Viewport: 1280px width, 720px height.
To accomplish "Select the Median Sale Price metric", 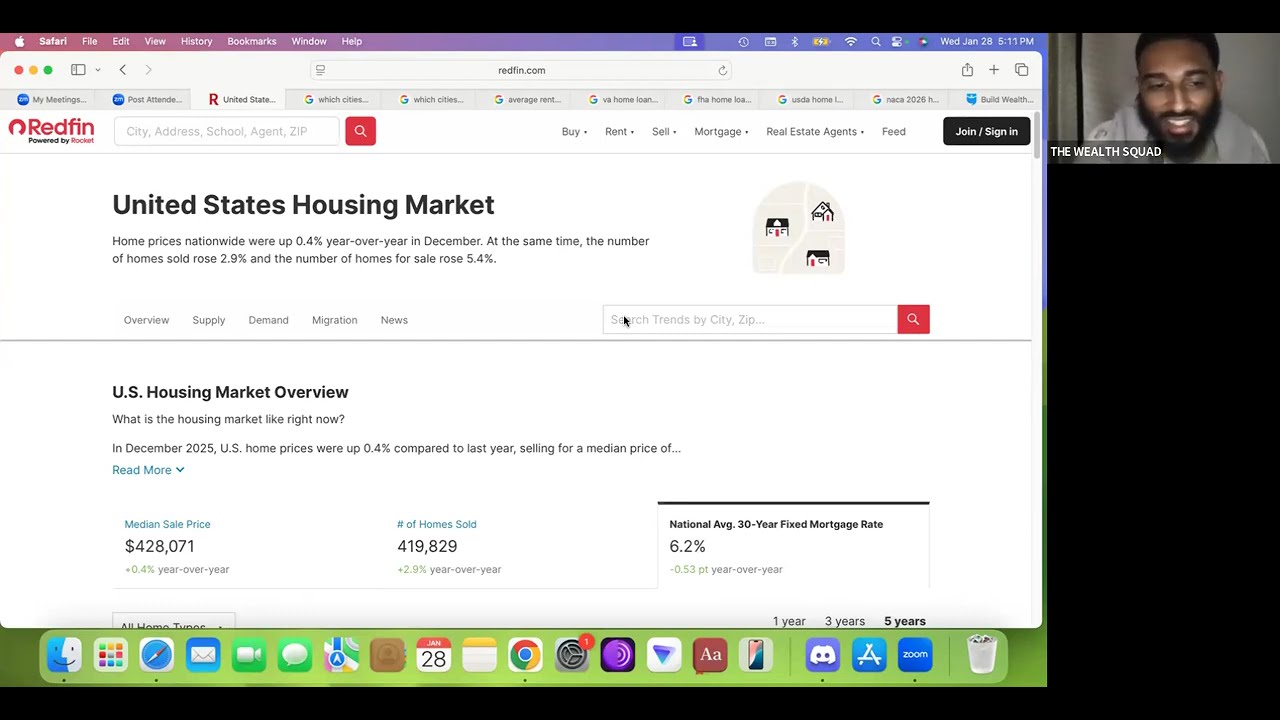I will point(167,524).
